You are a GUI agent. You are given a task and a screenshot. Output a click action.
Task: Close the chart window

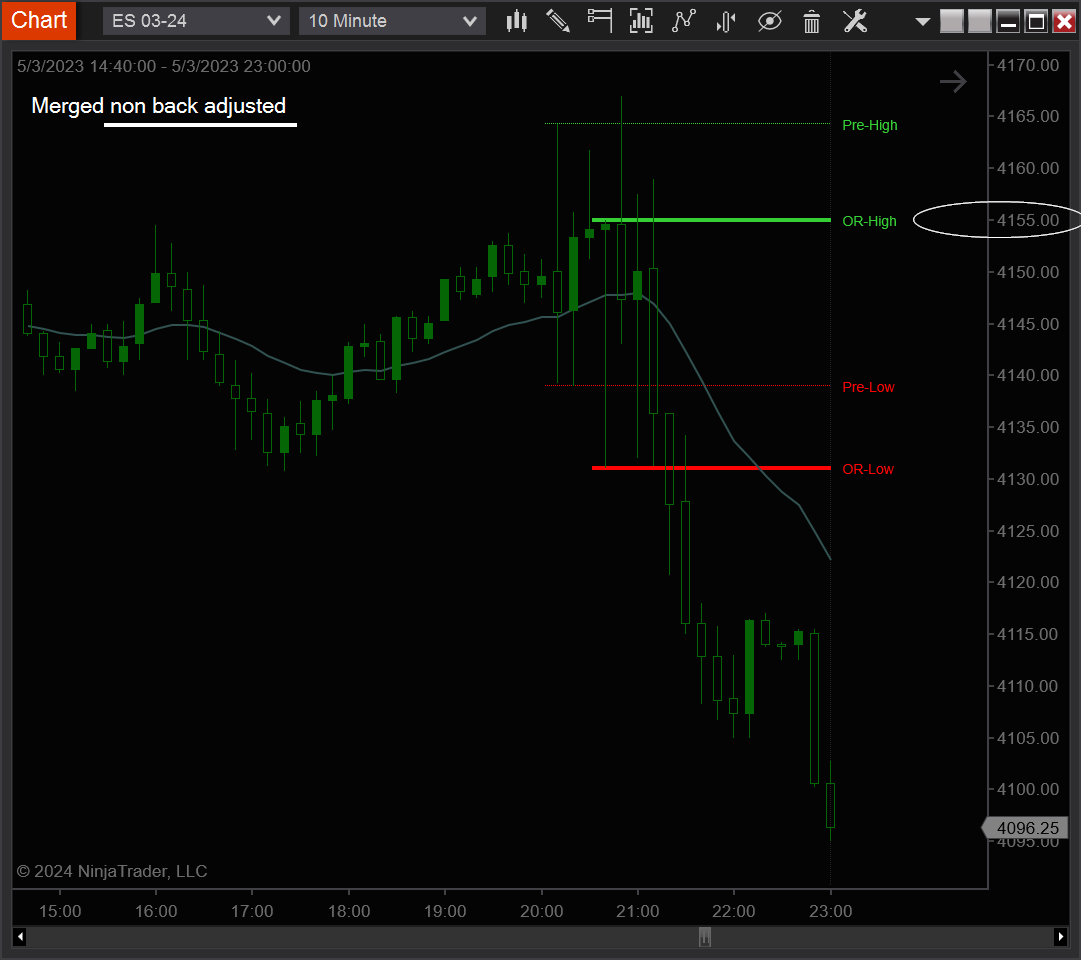(x=1064, y=21)
